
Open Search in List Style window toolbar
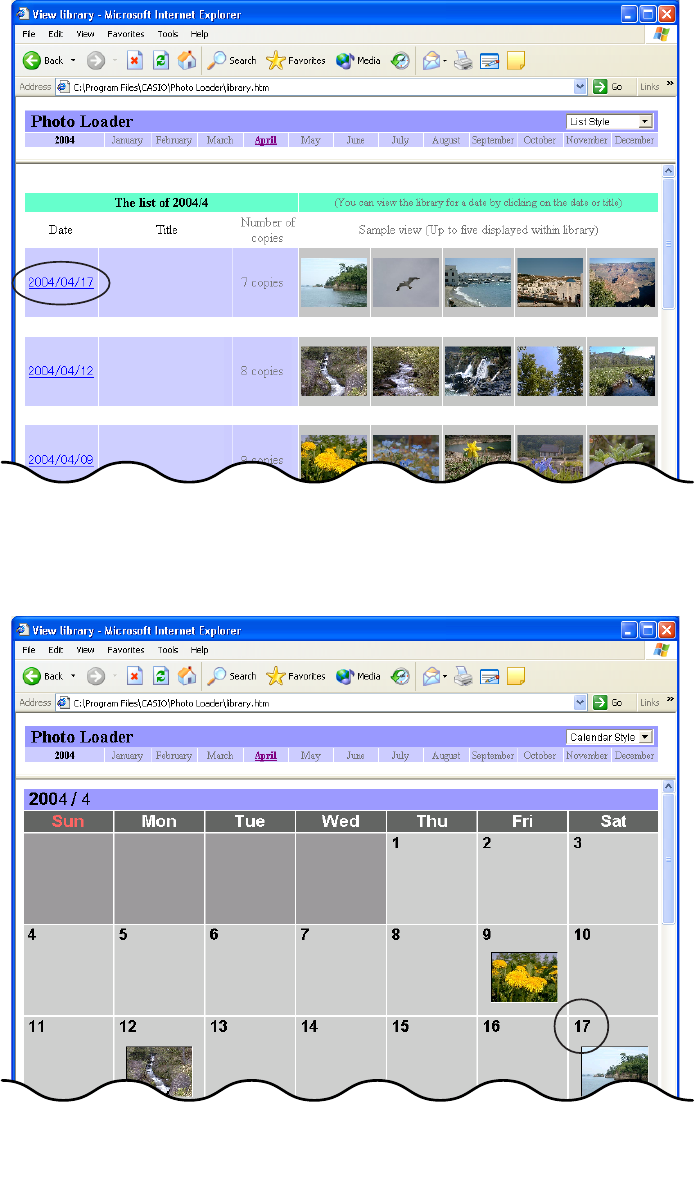(x=232, y=61)
